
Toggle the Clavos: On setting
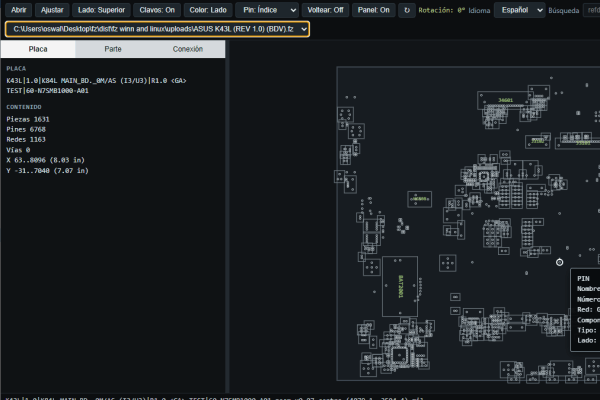(157, 10)
